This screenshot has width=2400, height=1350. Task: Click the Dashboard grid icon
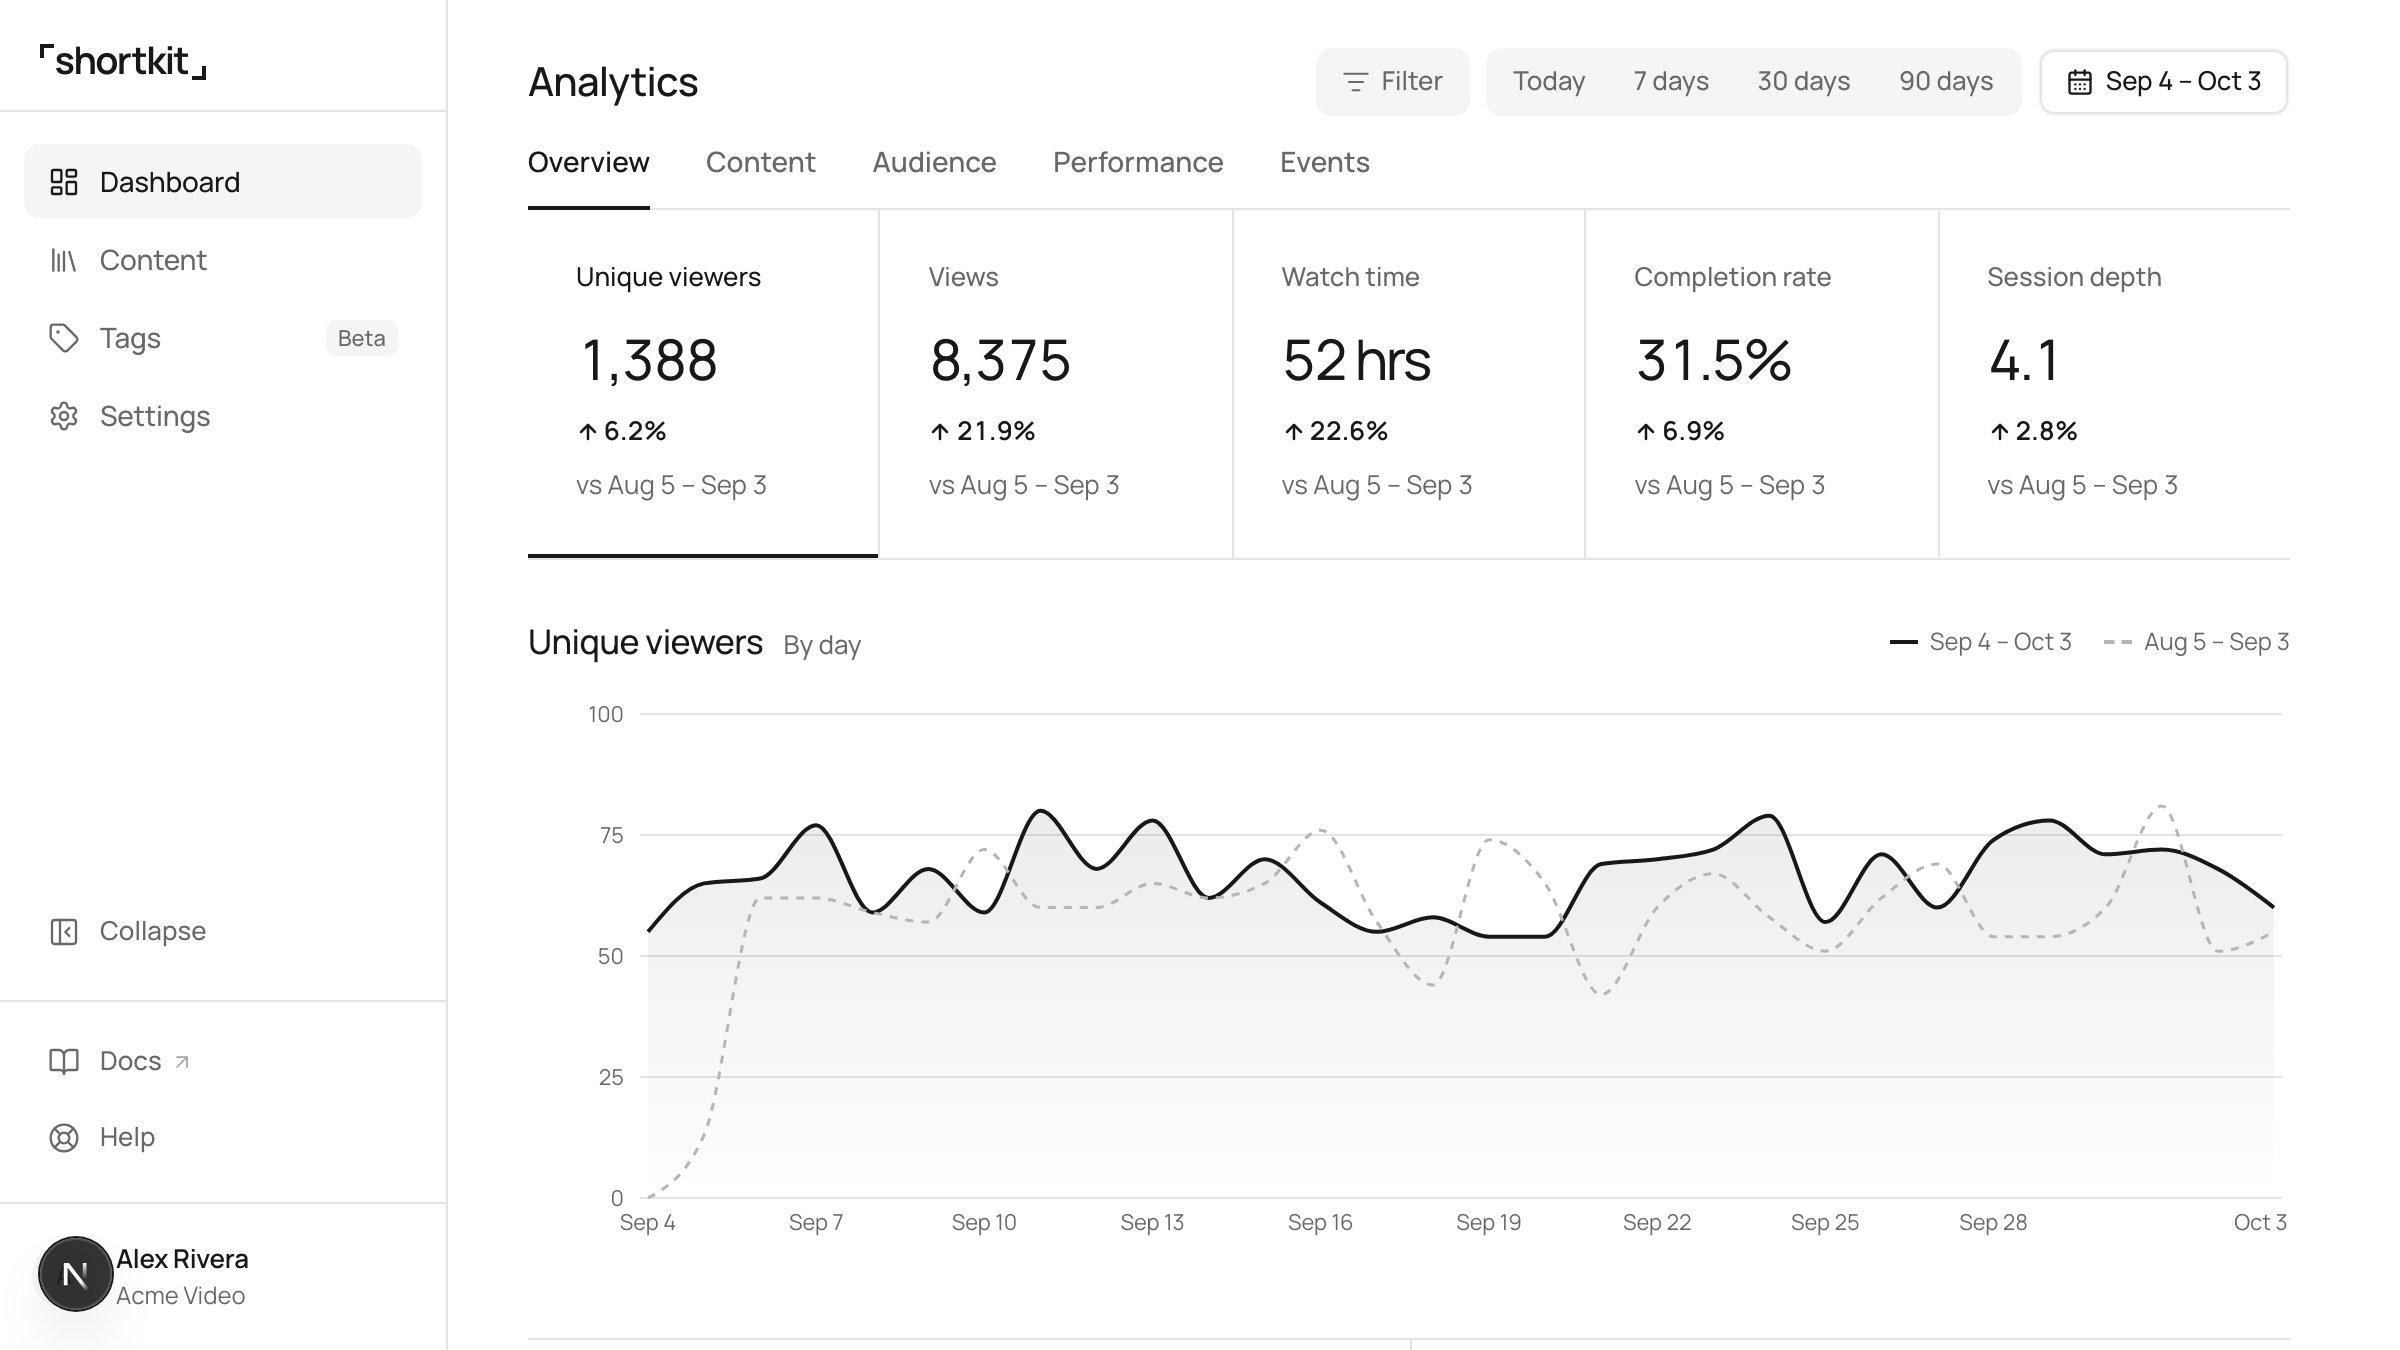[x=64, y=182]
